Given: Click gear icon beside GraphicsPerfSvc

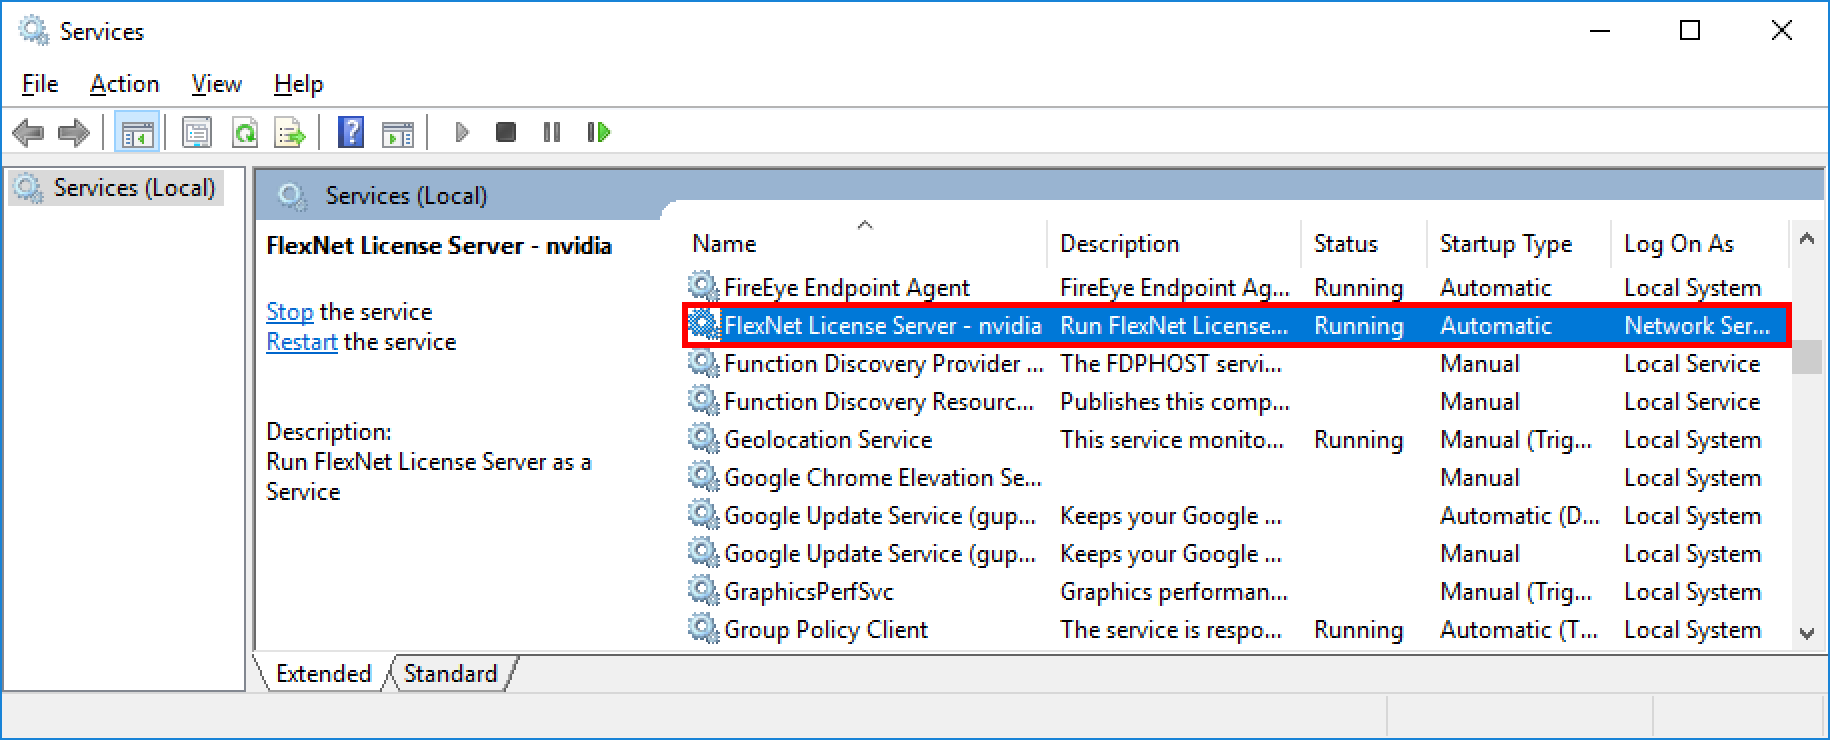Looking at the screenshot, I should (x=704, y=591).
